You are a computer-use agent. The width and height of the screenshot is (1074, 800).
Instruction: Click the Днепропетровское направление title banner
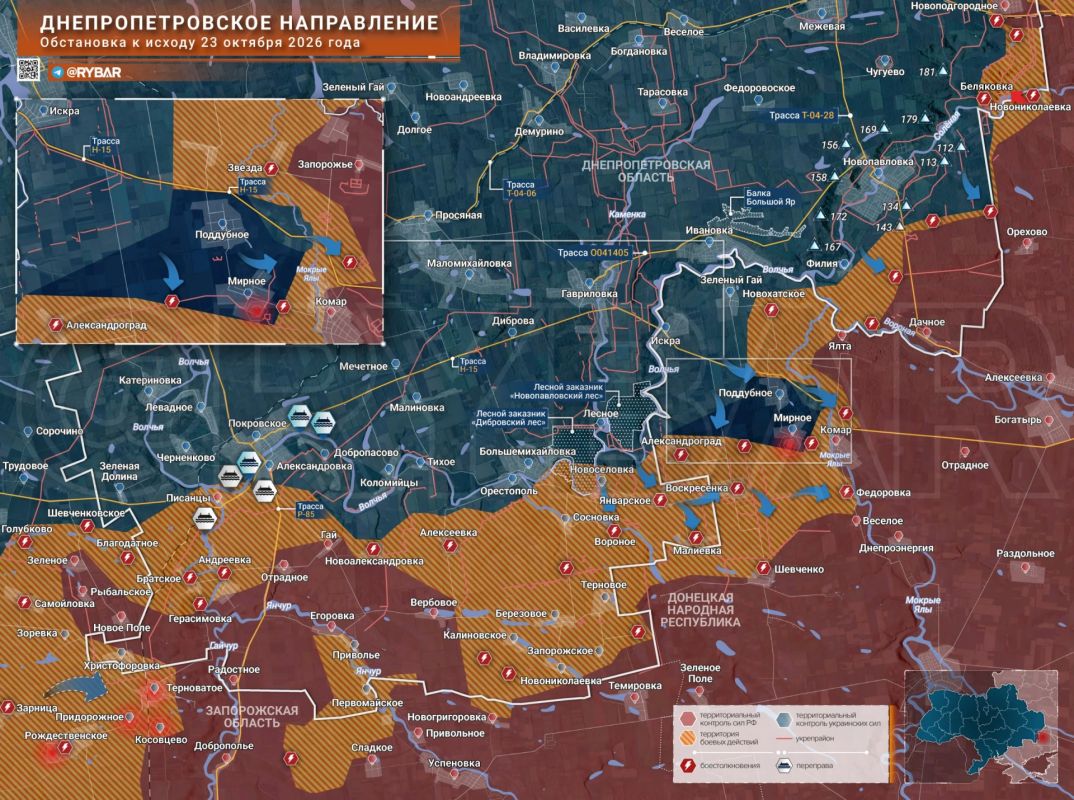tap(238, 29)
